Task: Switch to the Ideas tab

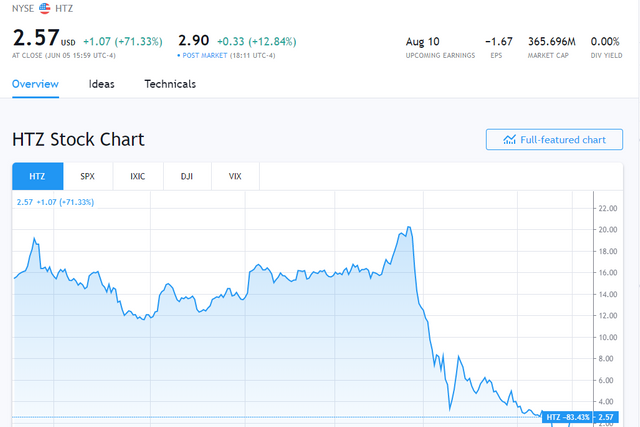Action: coord(101,84)
